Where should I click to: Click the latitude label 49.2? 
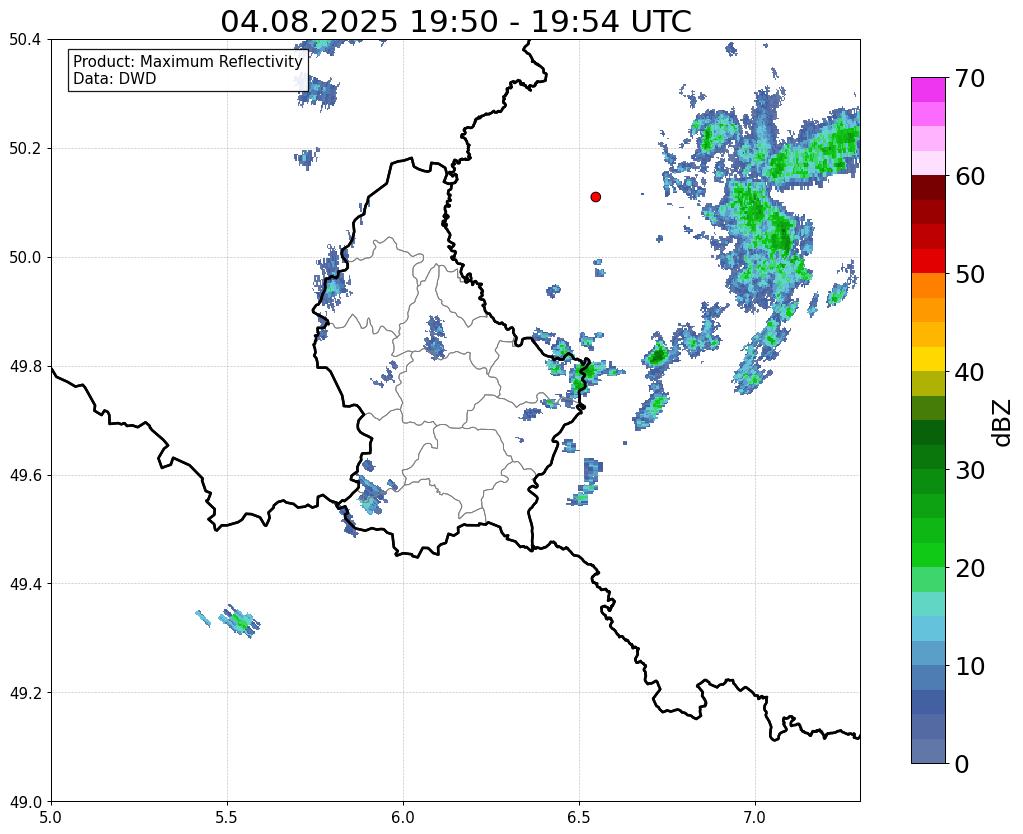(x=25, y=693)
